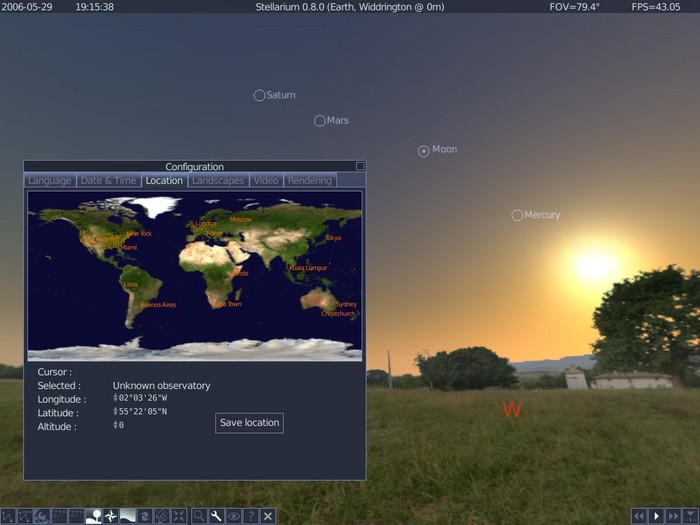Click the Save location button
Screen dimensions: 700x525
click(x=249, y=423)
